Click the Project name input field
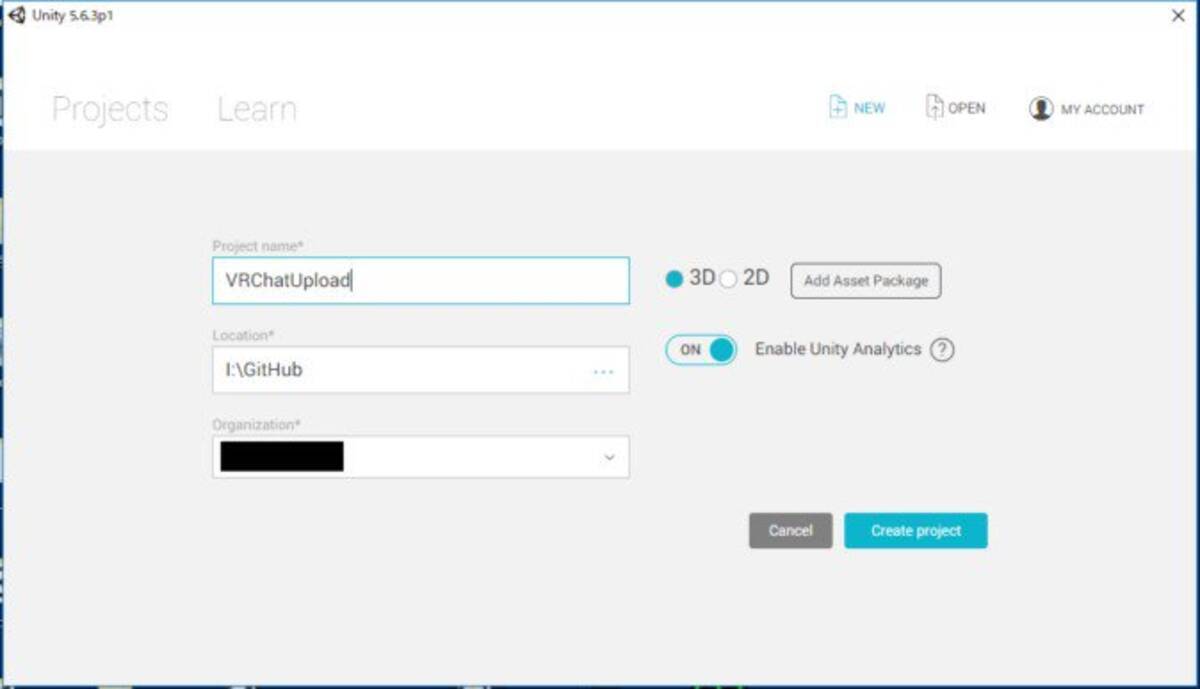 pos(421,281)
